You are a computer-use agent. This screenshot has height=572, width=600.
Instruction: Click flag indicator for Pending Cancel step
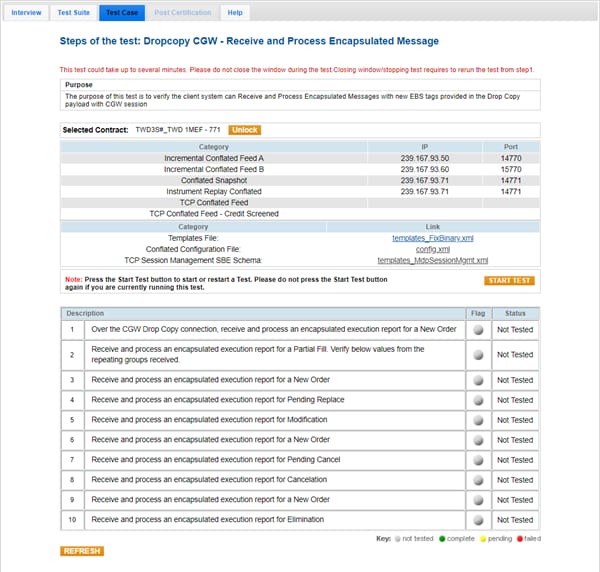pos(477,460)
